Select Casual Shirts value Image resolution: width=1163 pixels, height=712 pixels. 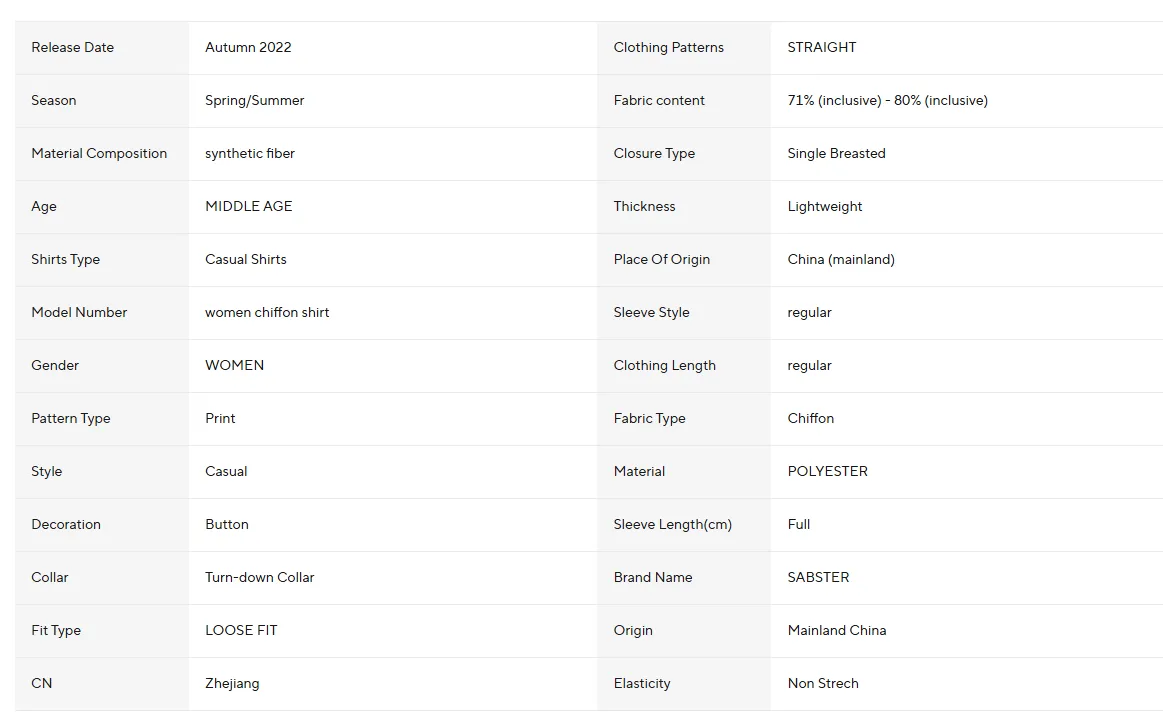(246, 260)
